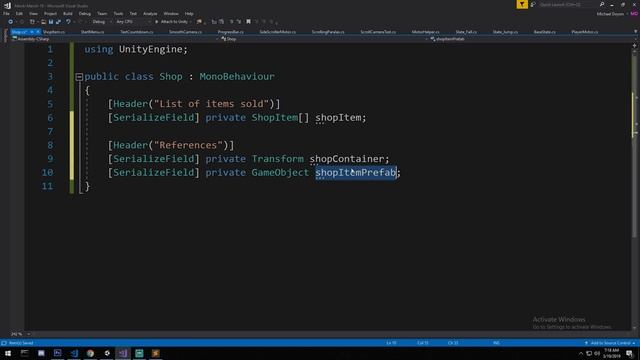Click the comment selection toolbar icon
This screenshot has width=640, height=360.
[231, 22]
